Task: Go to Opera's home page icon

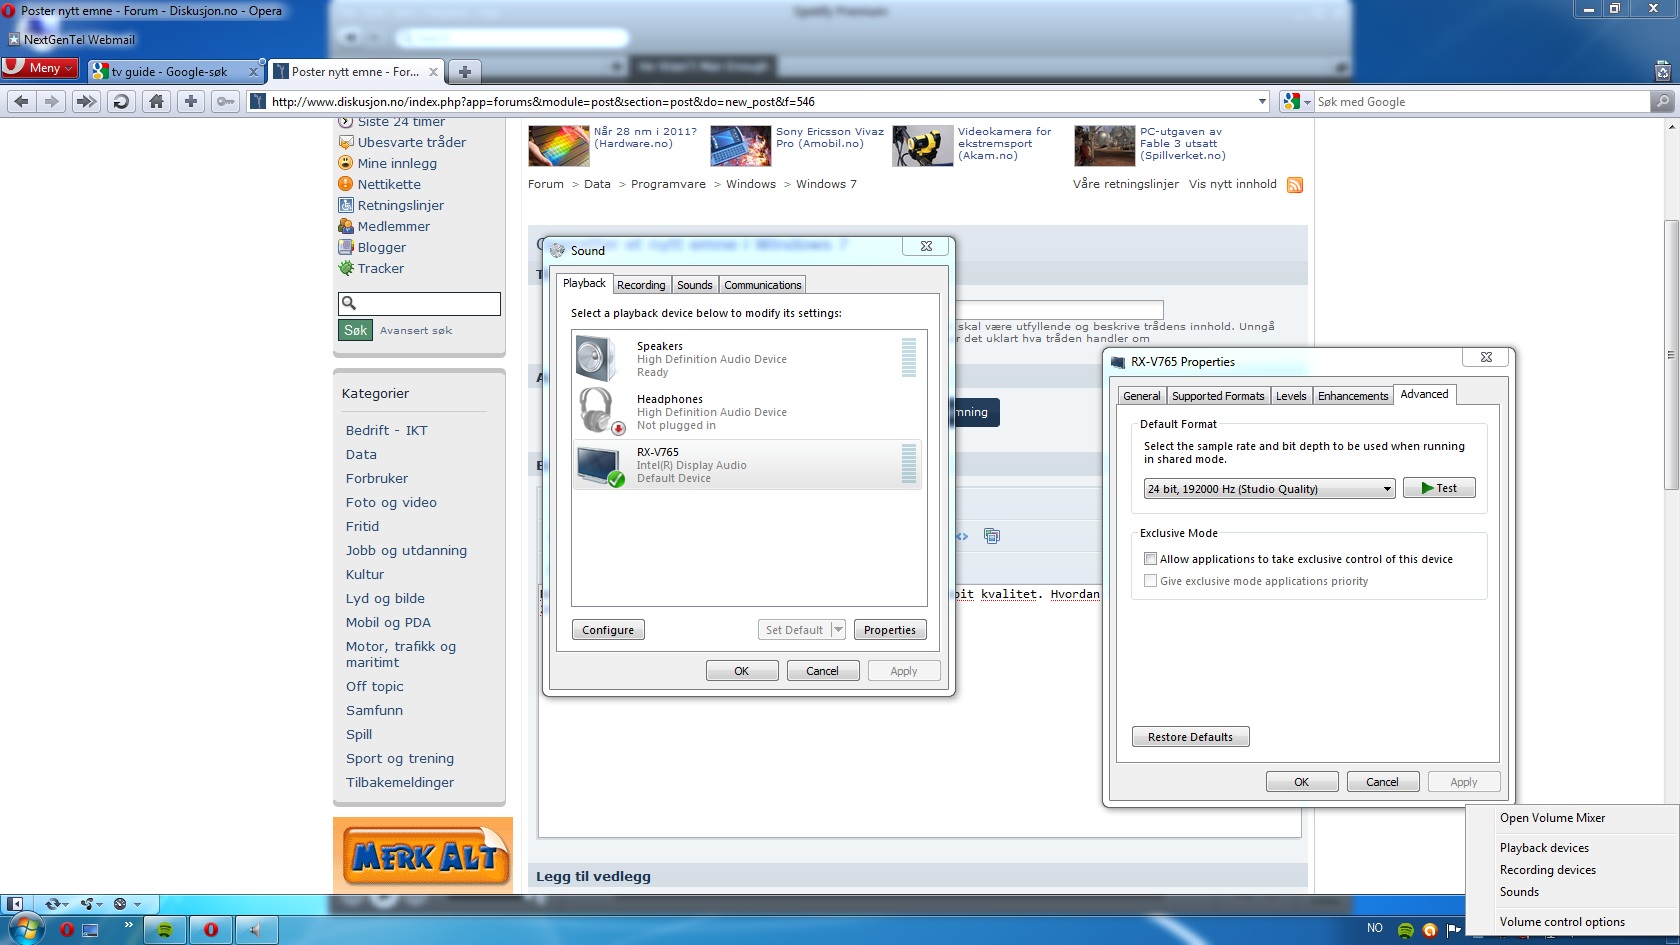Action: tap(156, 101)
